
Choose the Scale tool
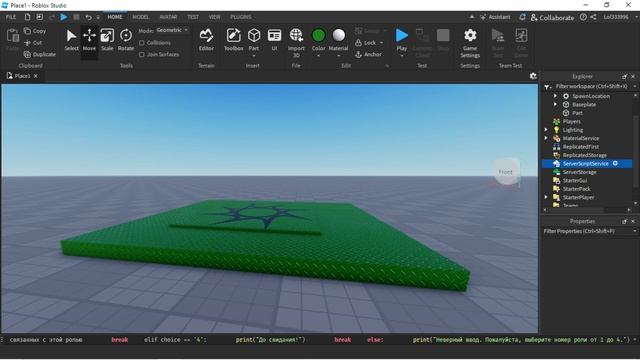tap(107, 40)
